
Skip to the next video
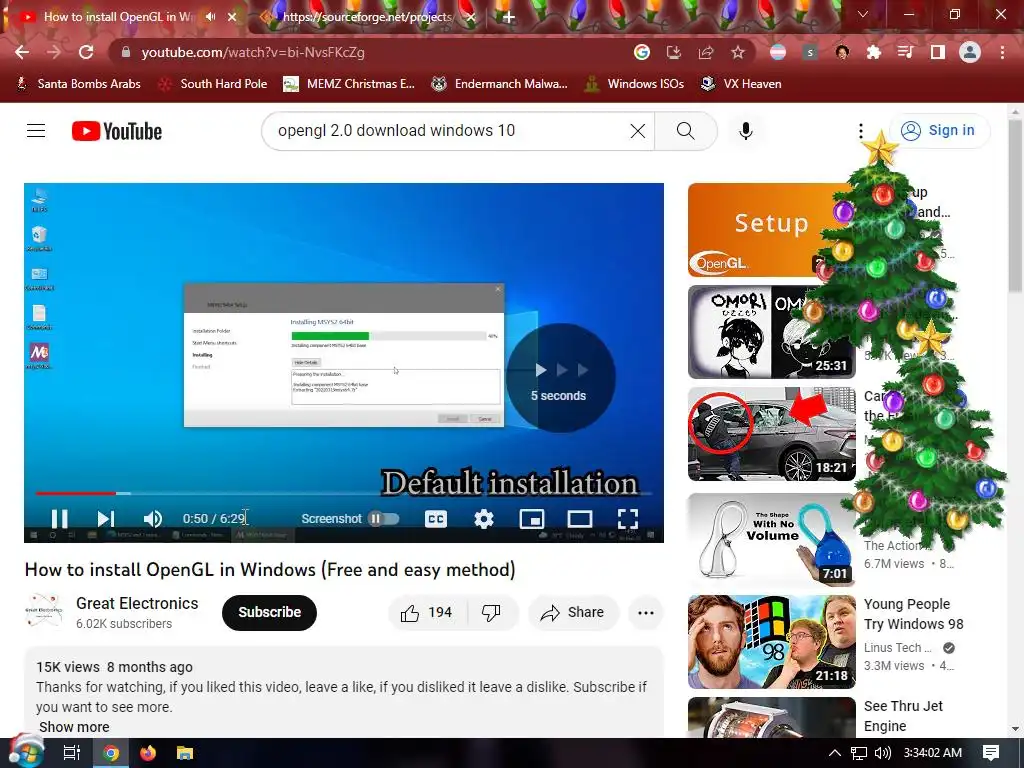coord(106,519)
